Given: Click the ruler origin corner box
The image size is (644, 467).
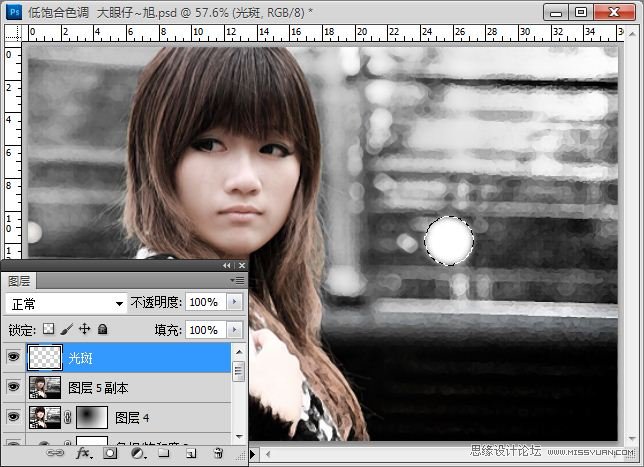Looking at the screenshot, I should tap(13, 33).
